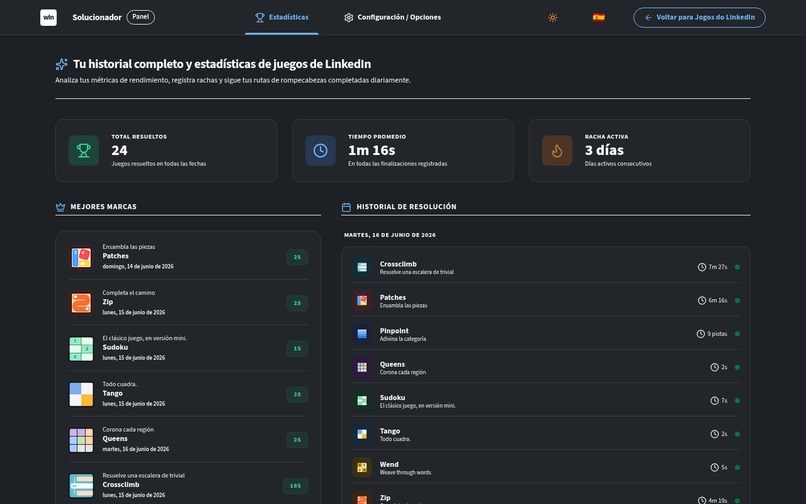Click Sudoku icon in history list
The image size is (806, 504).
[x=362, y=401]
